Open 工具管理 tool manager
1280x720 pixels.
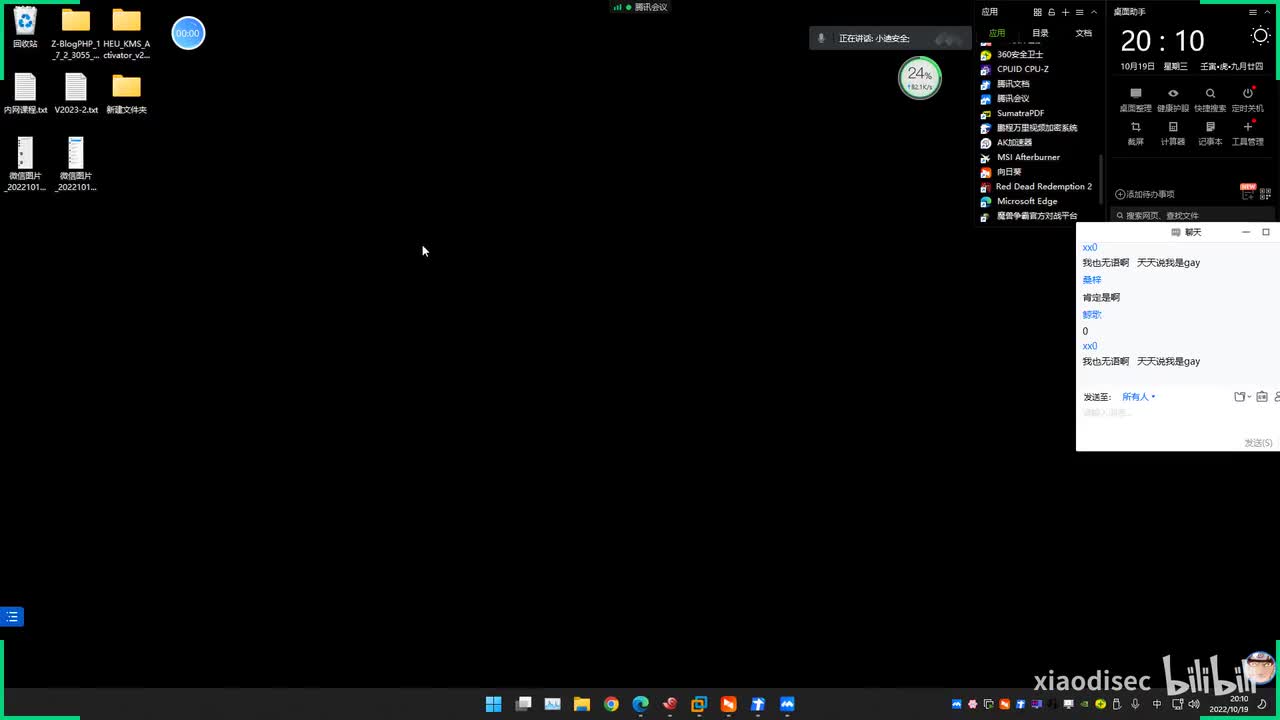coord(1247,133)
